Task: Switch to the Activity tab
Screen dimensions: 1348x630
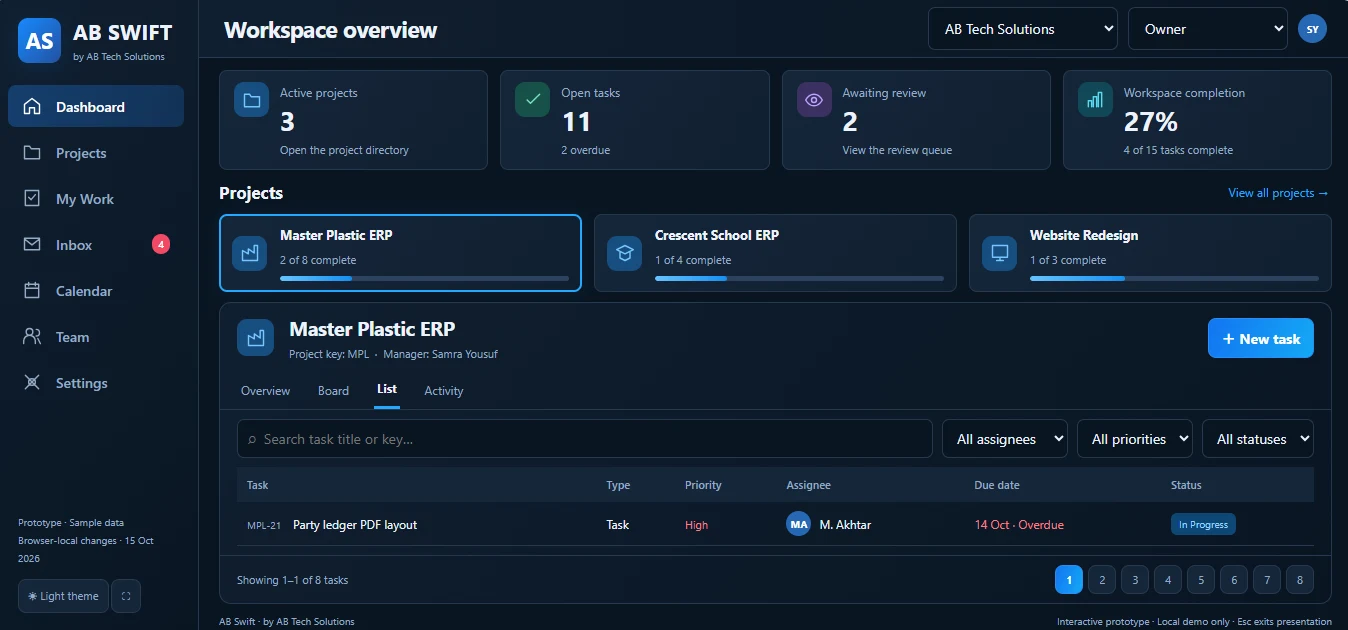Action: (444, 391)
